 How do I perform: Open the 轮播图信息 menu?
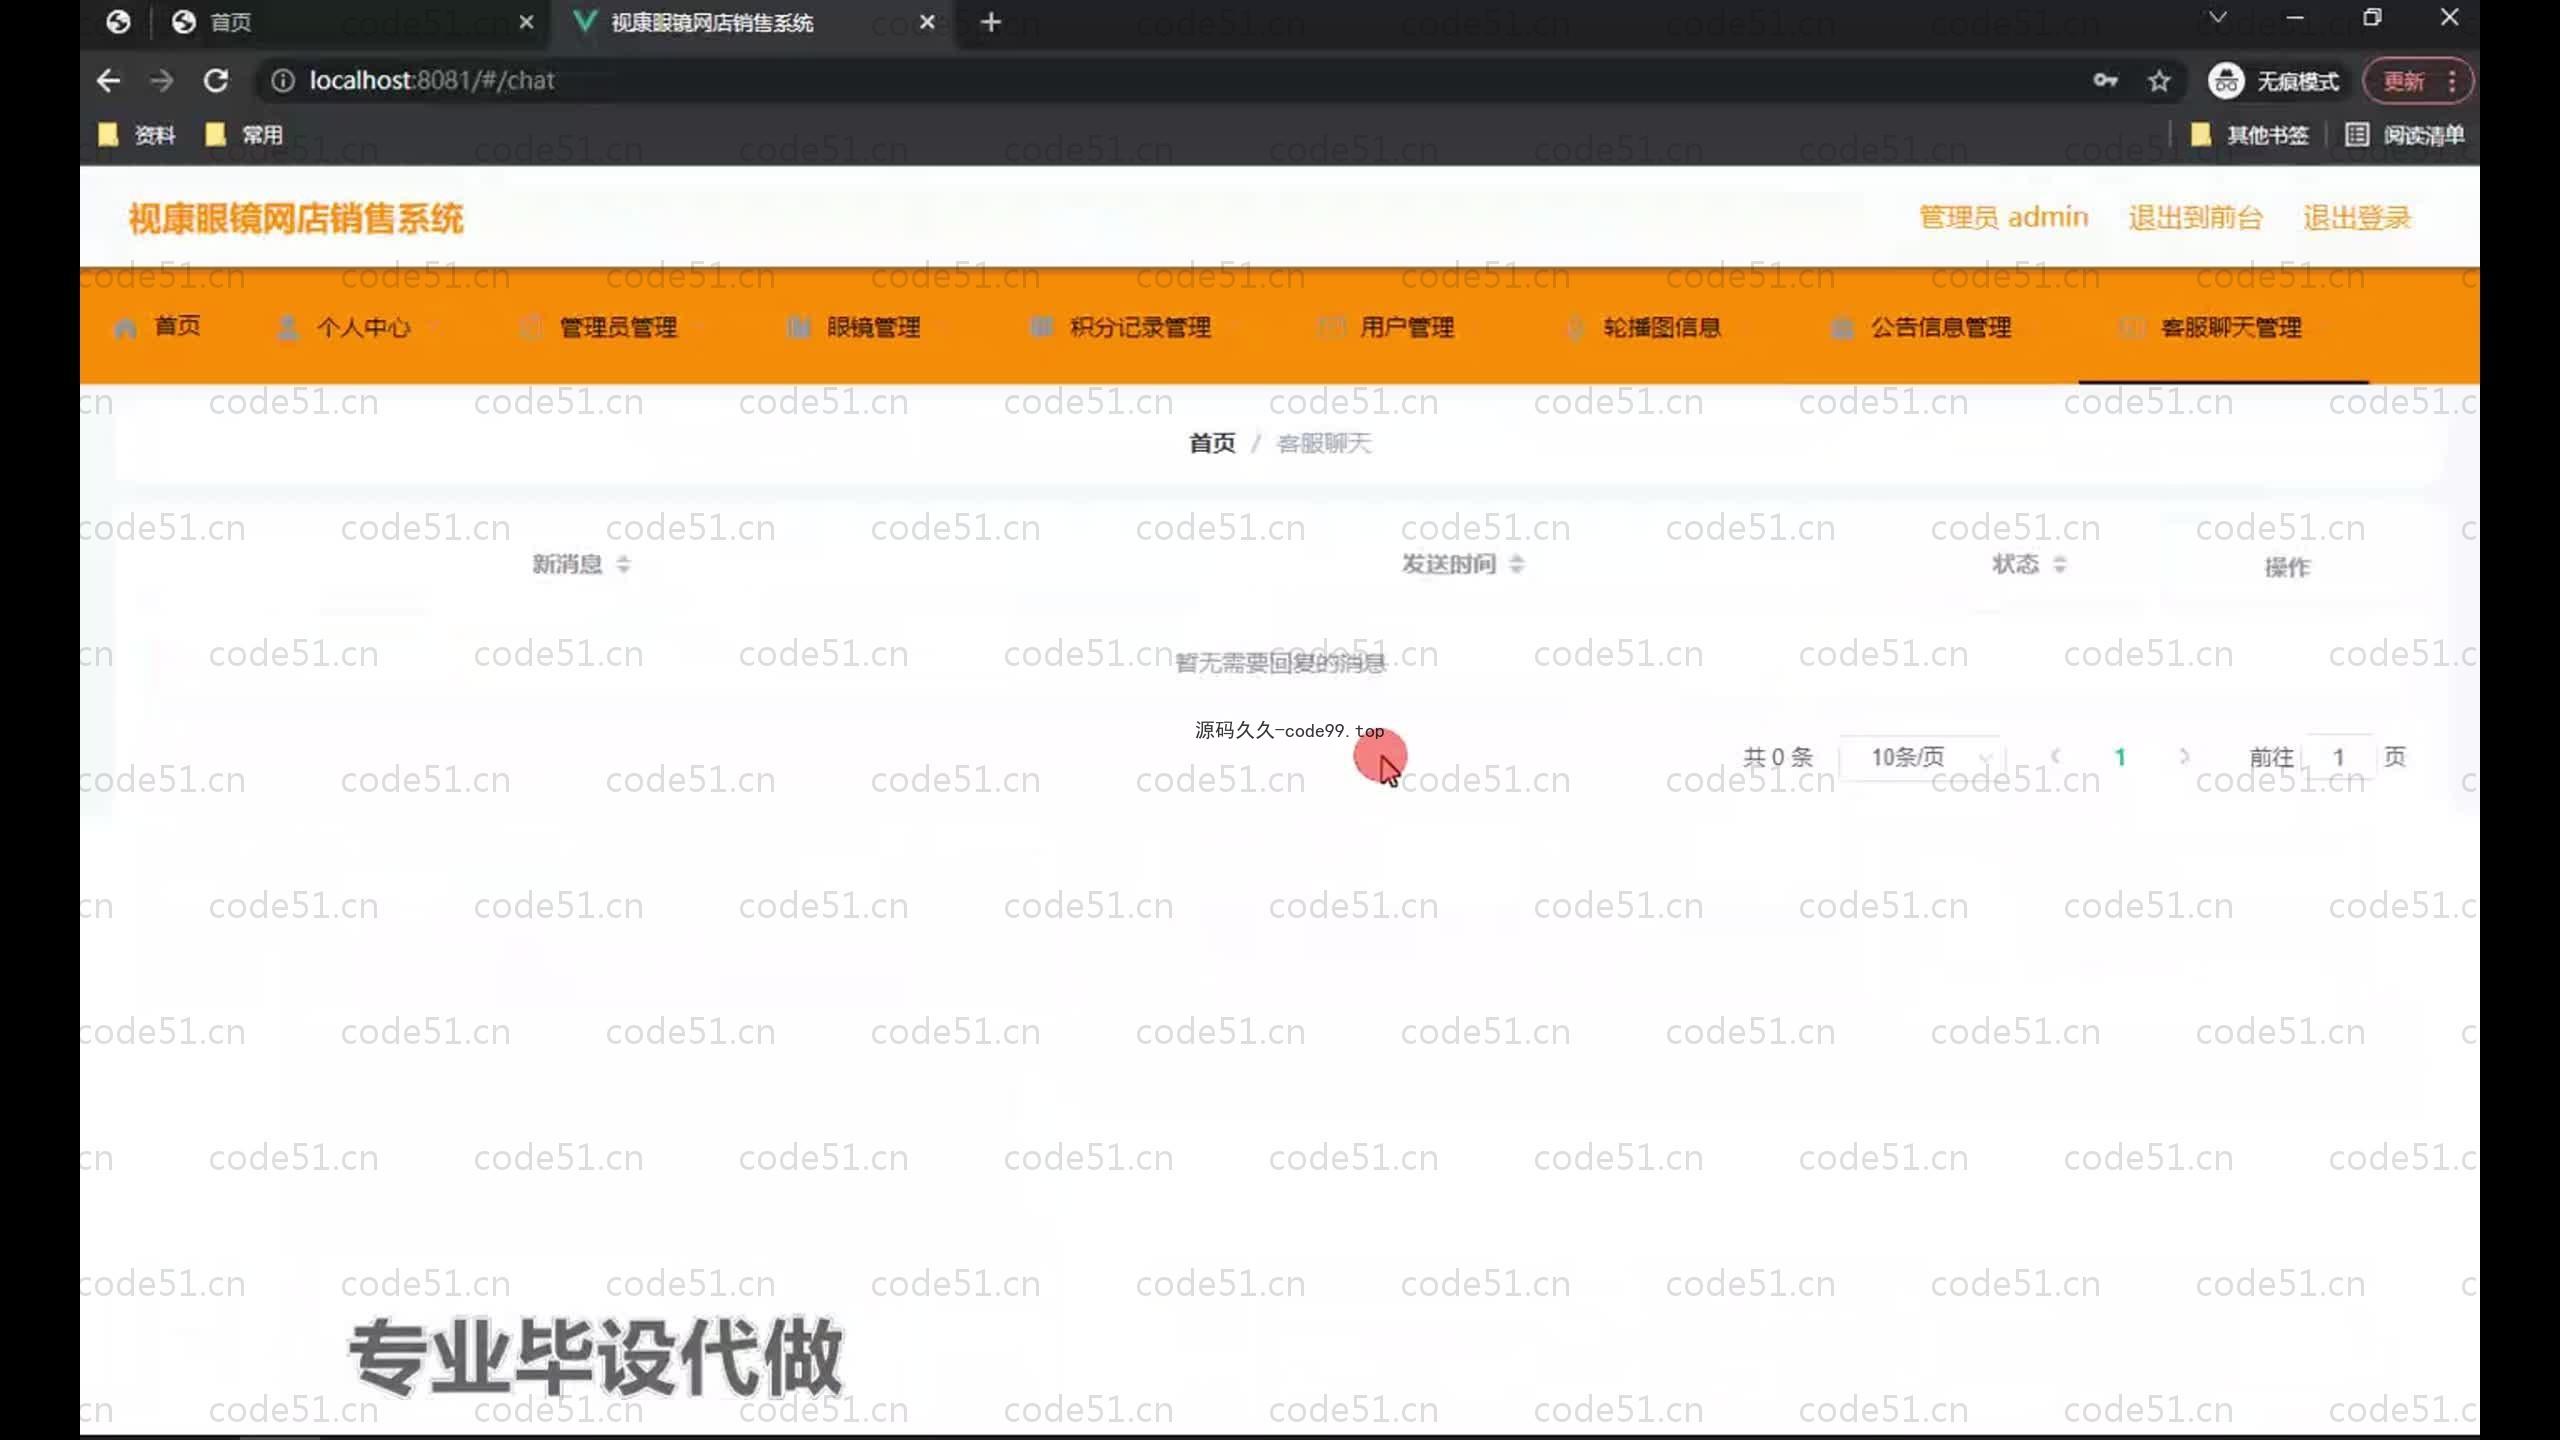click(x=1662, y=327)
